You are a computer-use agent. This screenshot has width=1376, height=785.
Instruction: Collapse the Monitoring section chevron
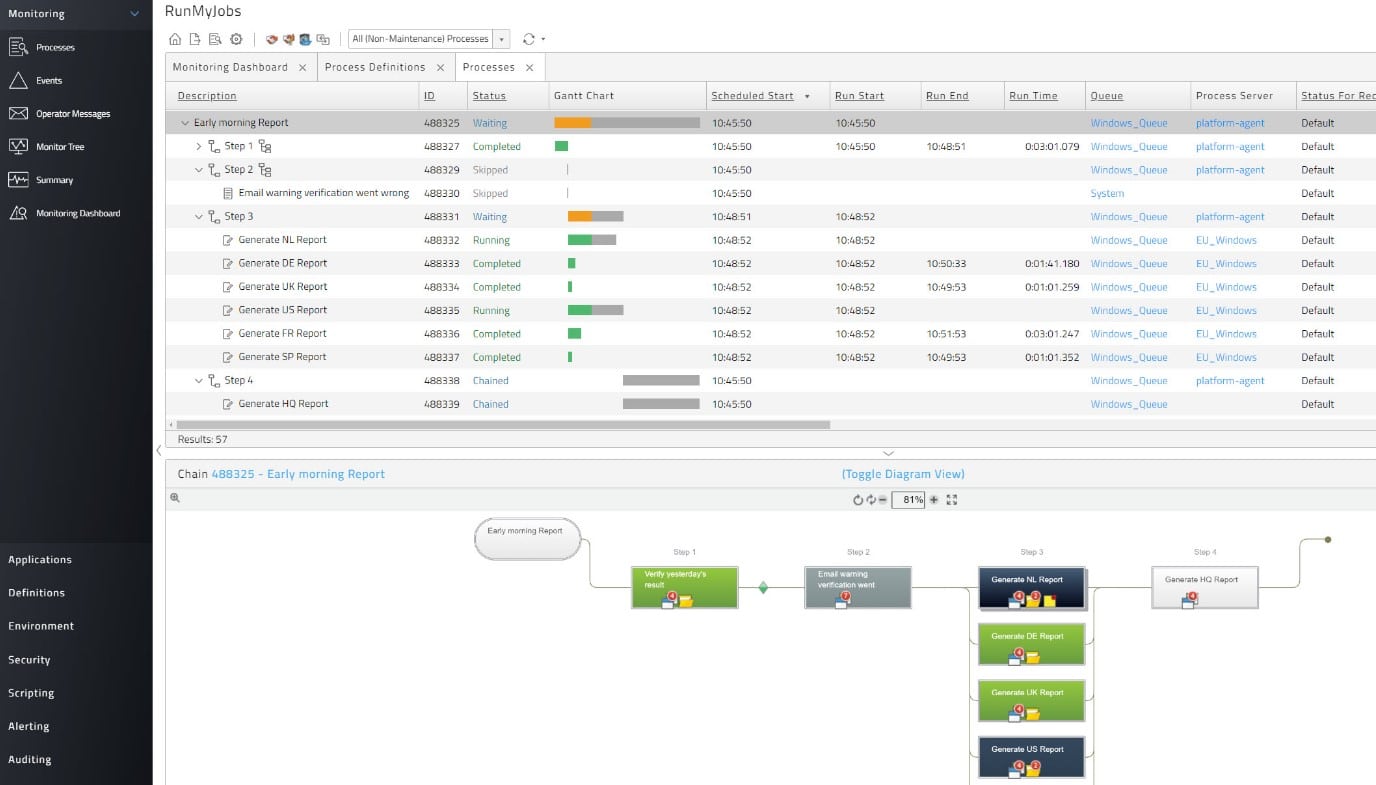[135, 14]
